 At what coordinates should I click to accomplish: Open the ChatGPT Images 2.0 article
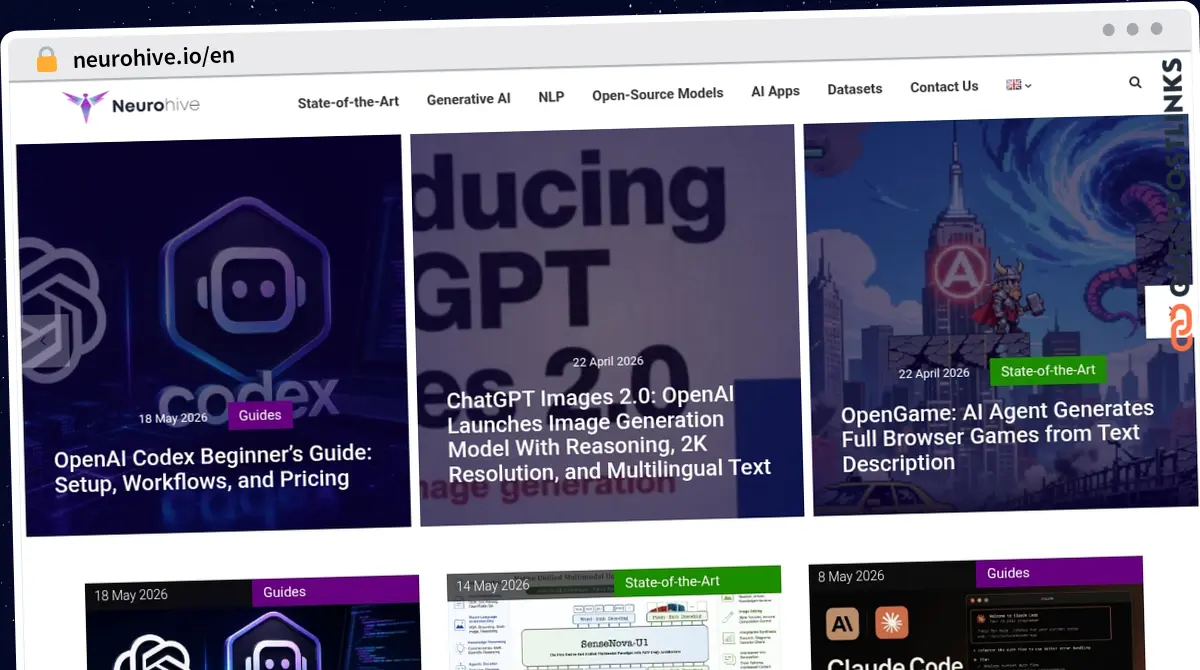(x=609, y=434)
